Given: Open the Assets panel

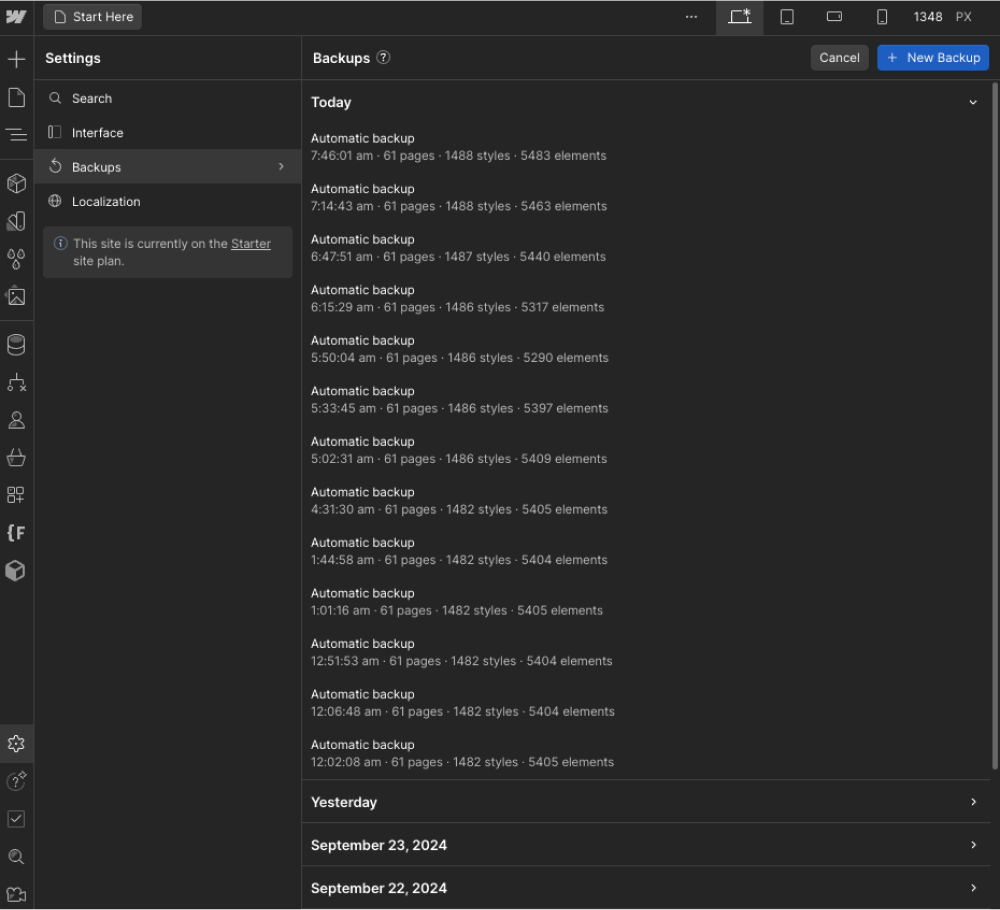Looking at the screenshot, I should point(16,296).
